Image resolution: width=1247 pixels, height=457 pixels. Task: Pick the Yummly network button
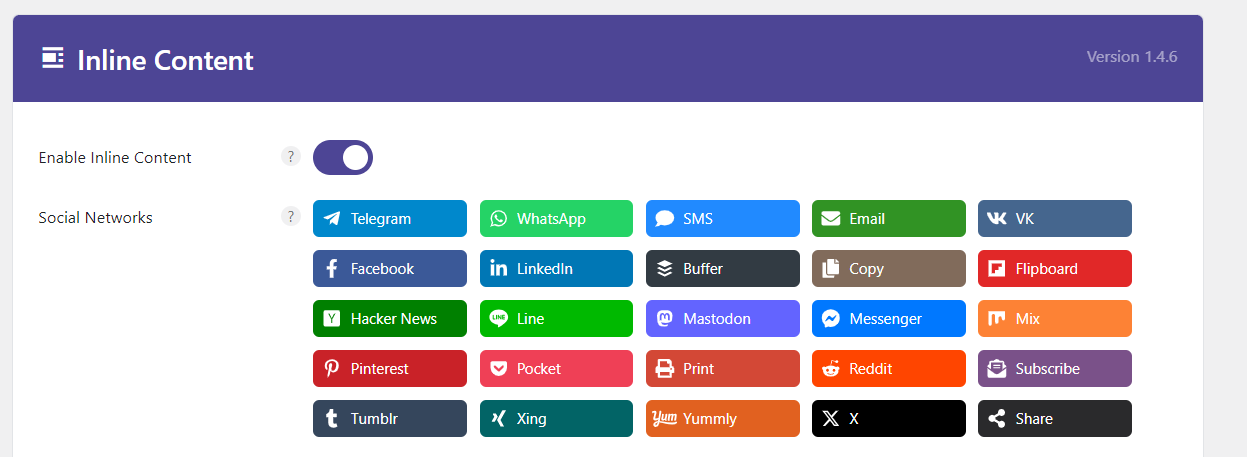tap(722, 419)
